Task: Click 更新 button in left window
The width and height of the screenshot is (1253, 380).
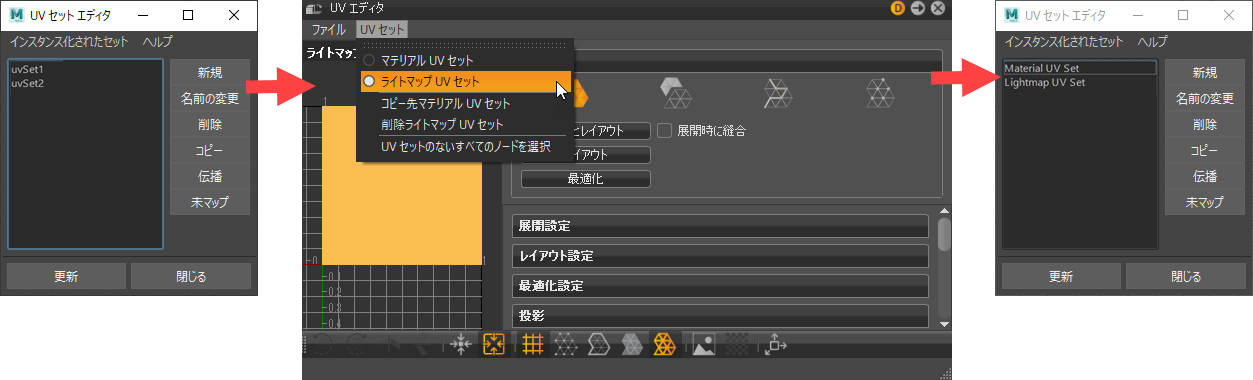Action: click(67, 276)
